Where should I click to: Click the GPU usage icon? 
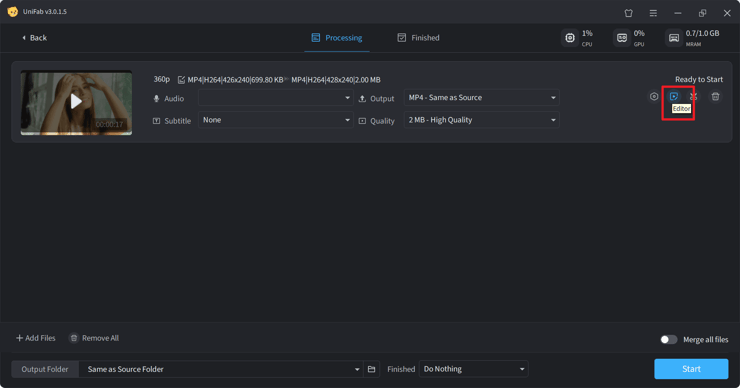click(622, 38)
